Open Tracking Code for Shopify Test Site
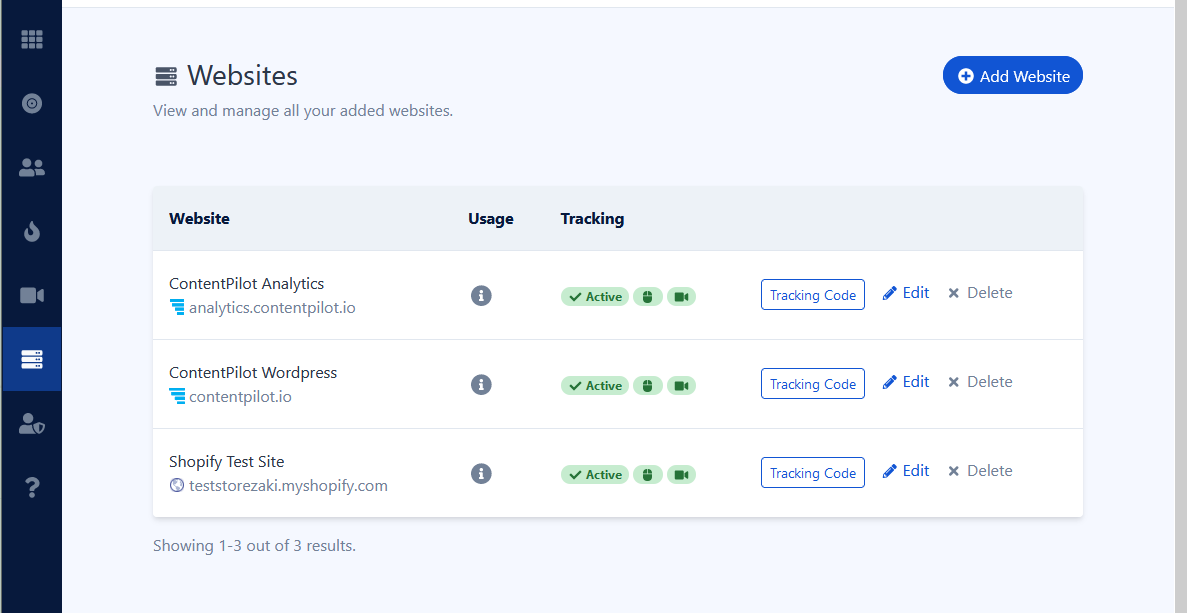Viewport: 1187px width, 613px height. tap(812, 473)
